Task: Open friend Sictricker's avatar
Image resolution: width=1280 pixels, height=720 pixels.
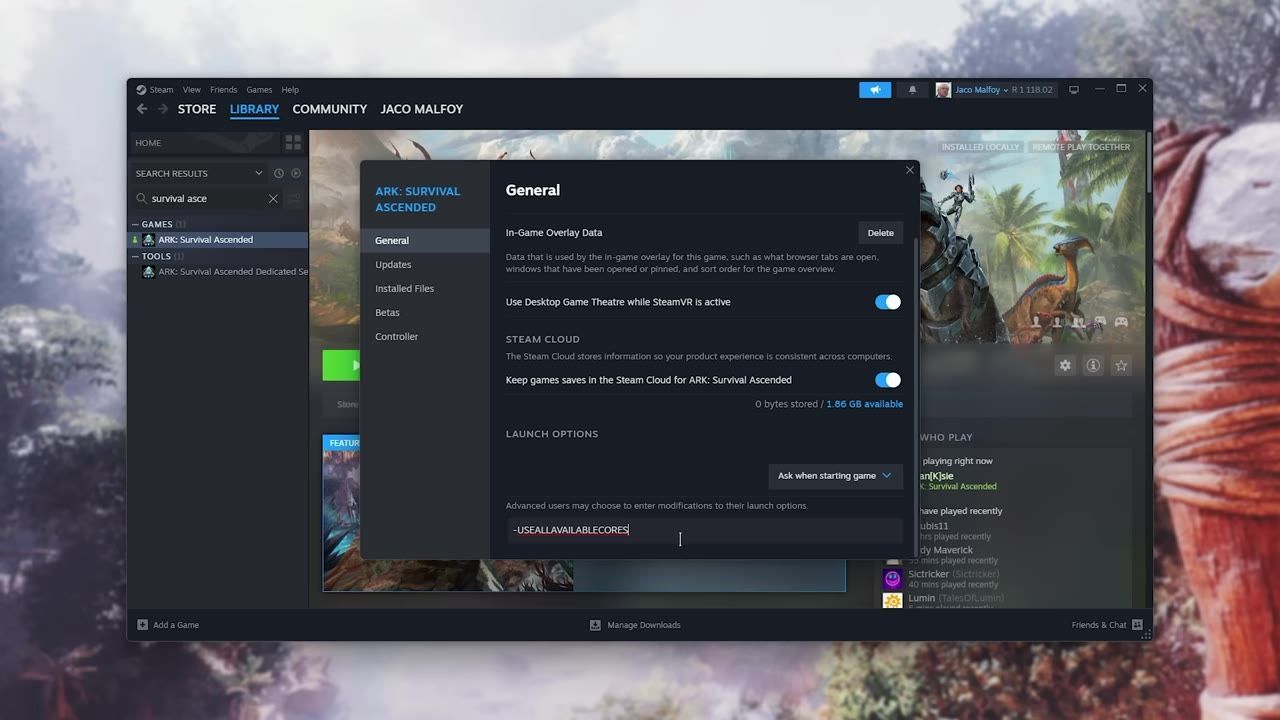Action: [892, 578]
